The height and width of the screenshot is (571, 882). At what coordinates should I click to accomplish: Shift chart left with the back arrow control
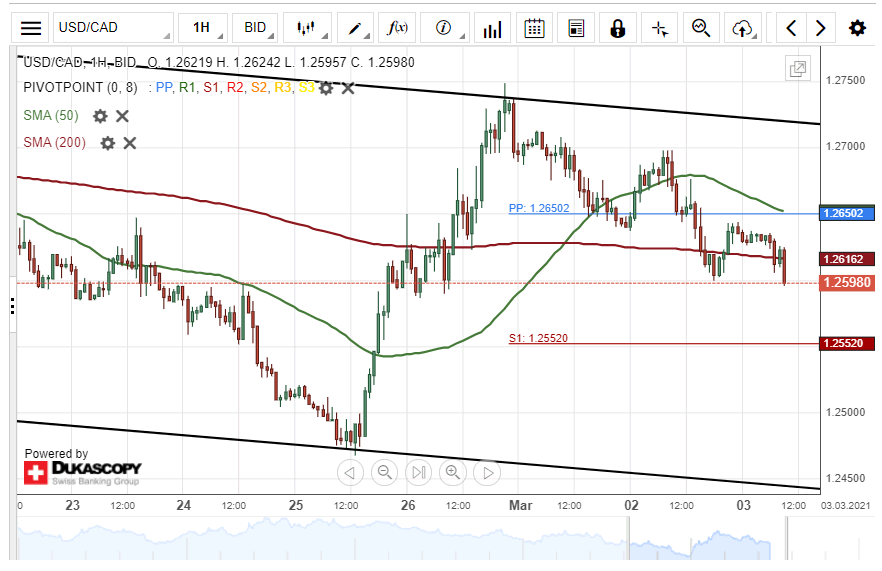tap(350, 473)
